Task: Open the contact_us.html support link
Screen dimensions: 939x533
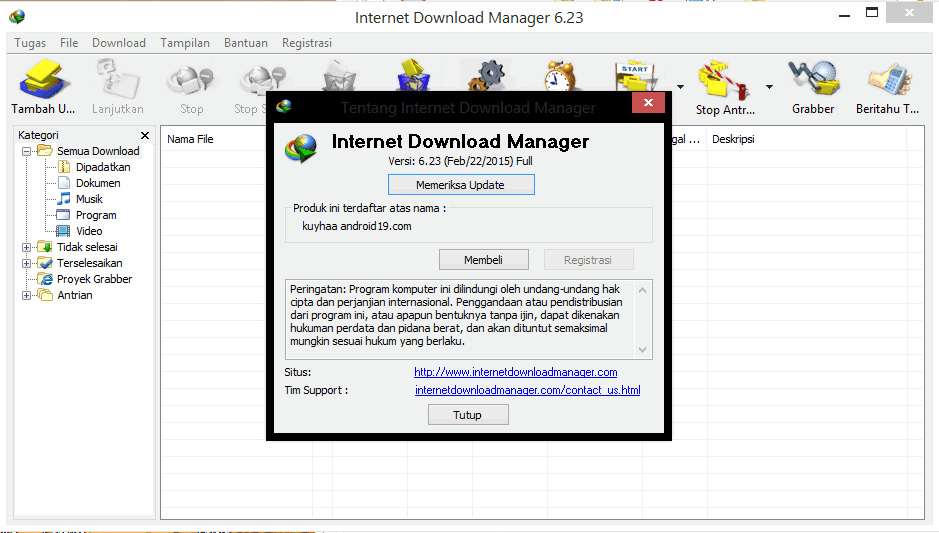Action: click(528, 390)
